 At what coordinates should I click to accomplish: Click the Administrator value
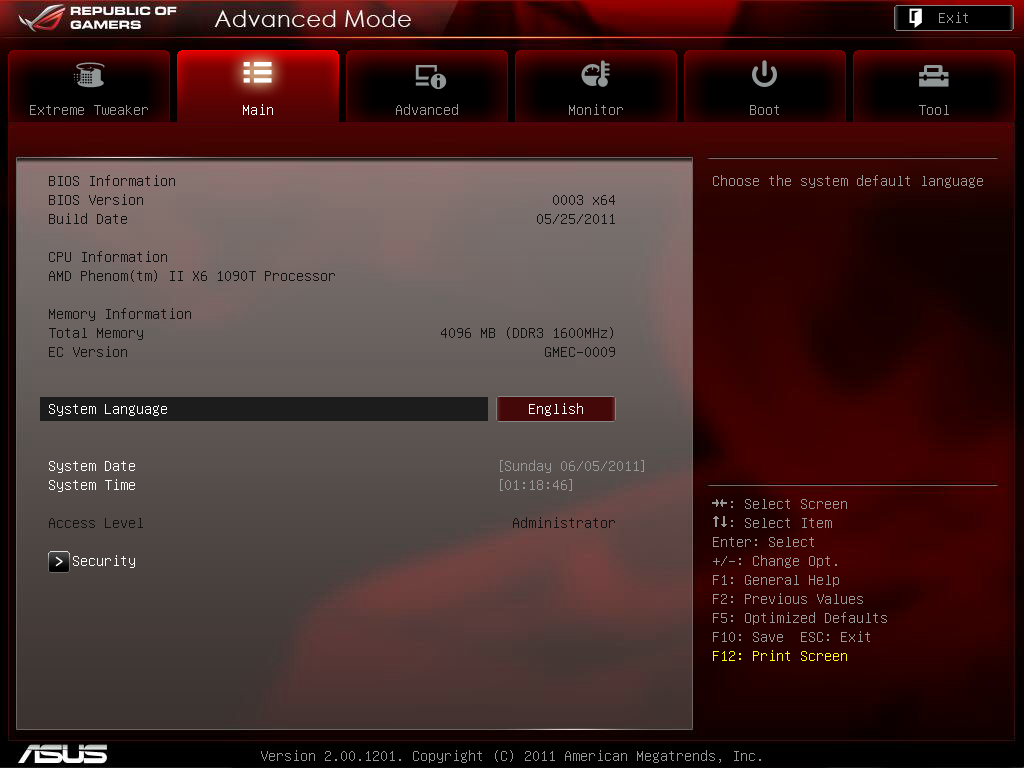click(563, 522)
